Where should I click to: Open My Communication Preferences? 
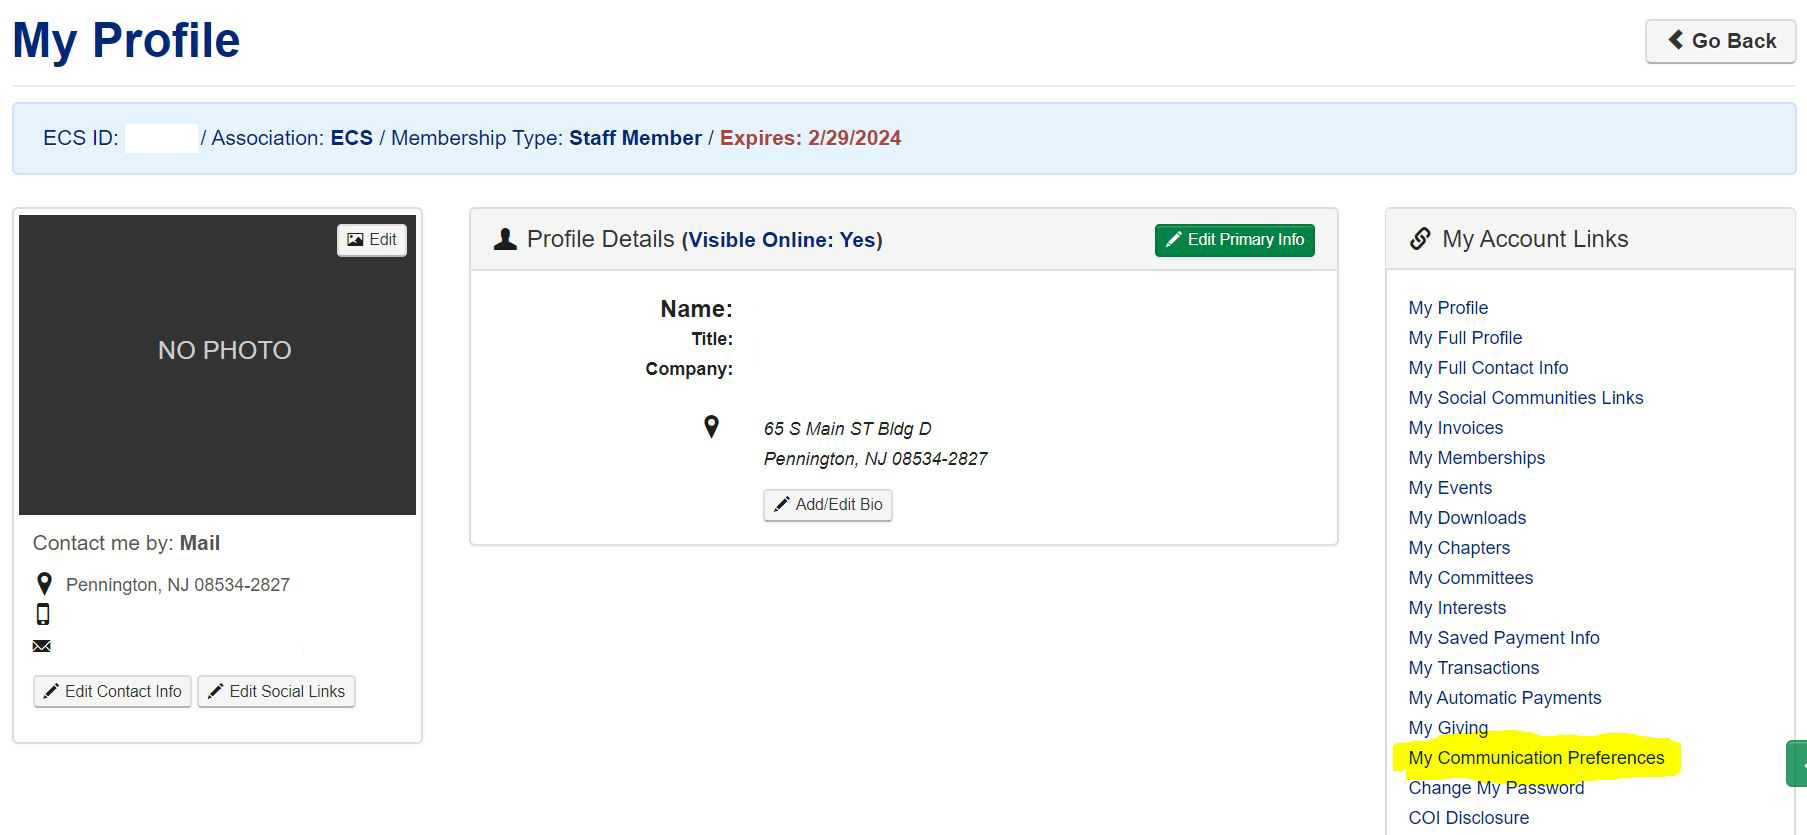(x=1536, y=758)
